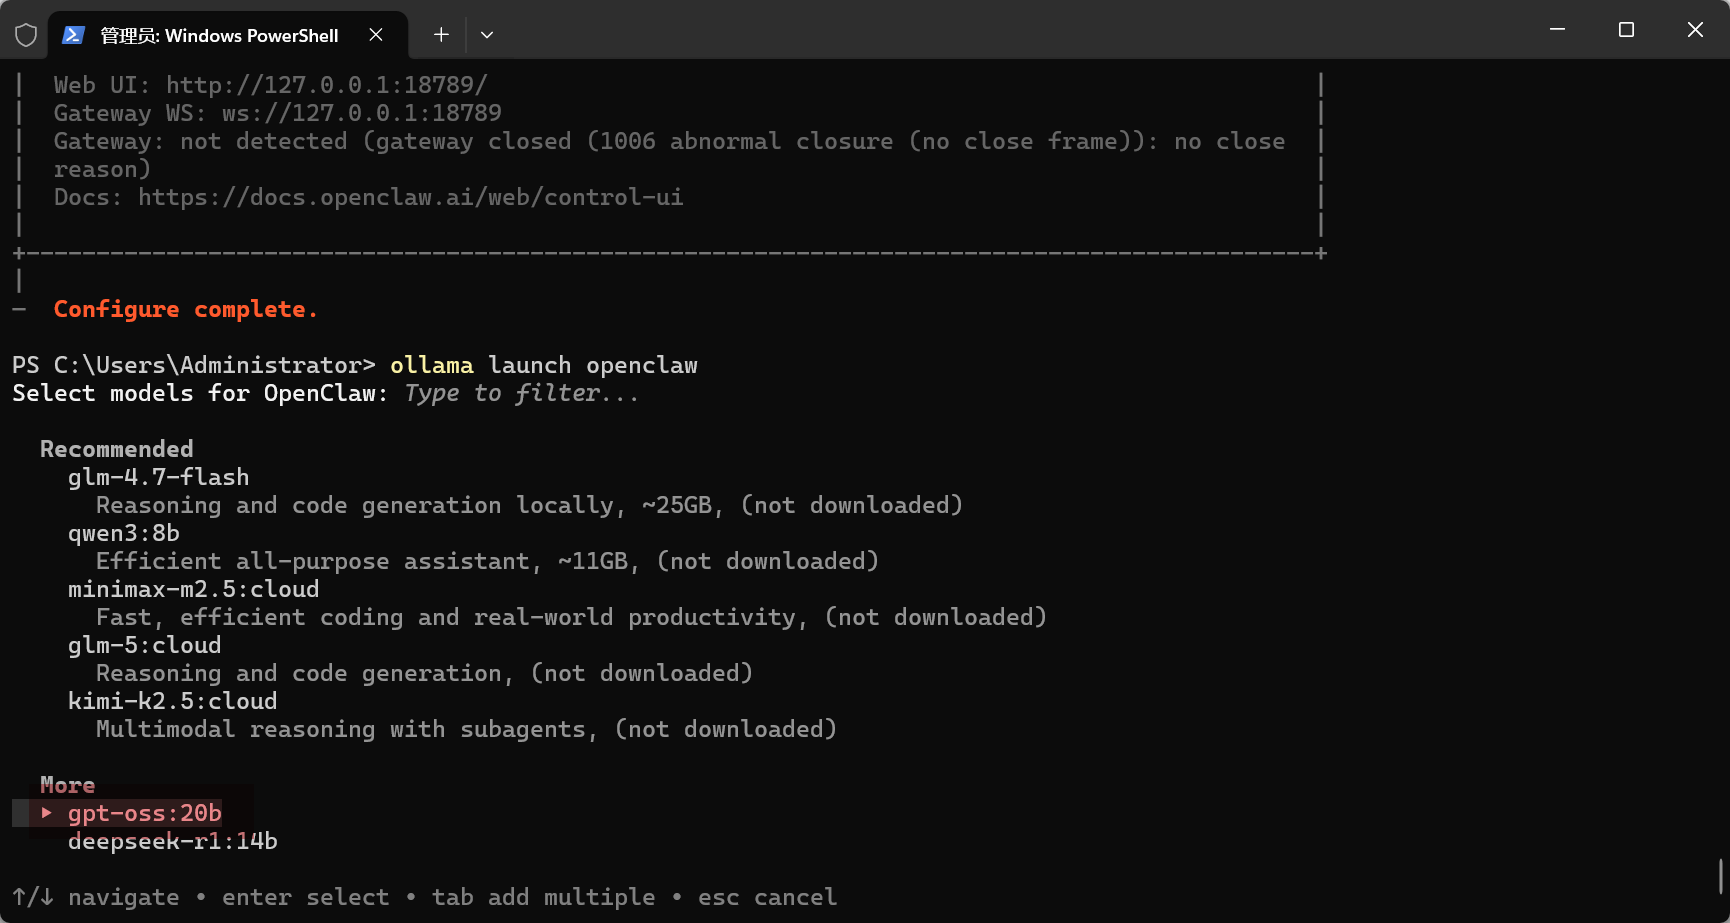Image resolution: width=1730 pixels, height=923 pixels.
Task: Click the Web UI http://127.0.0.1:18789/ address
Action: (327, 85)
